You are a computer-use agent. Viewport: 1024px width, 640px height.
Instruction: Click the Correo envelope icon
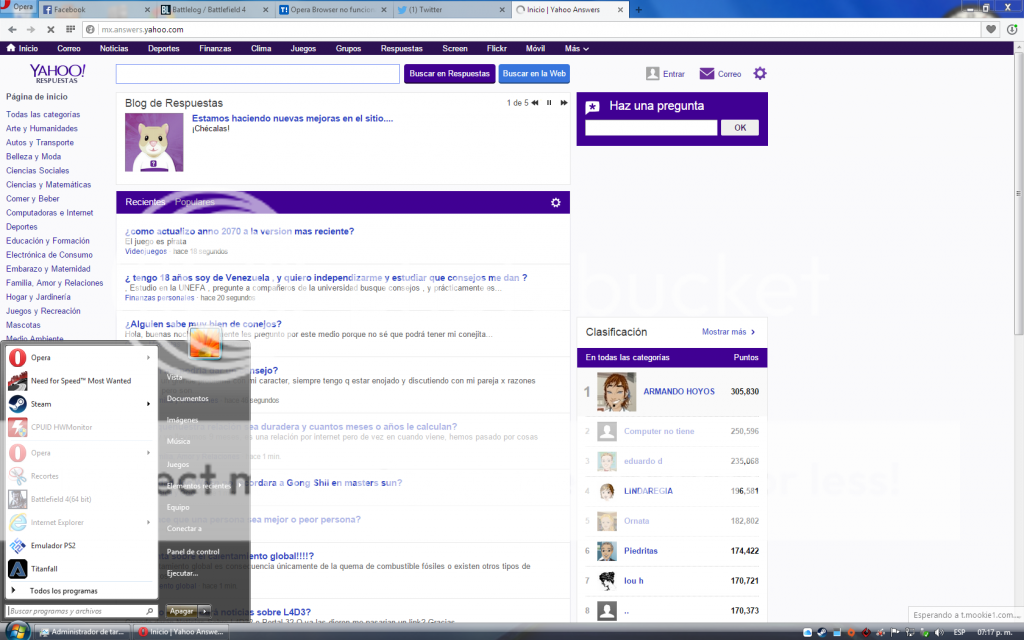[707, 74]
